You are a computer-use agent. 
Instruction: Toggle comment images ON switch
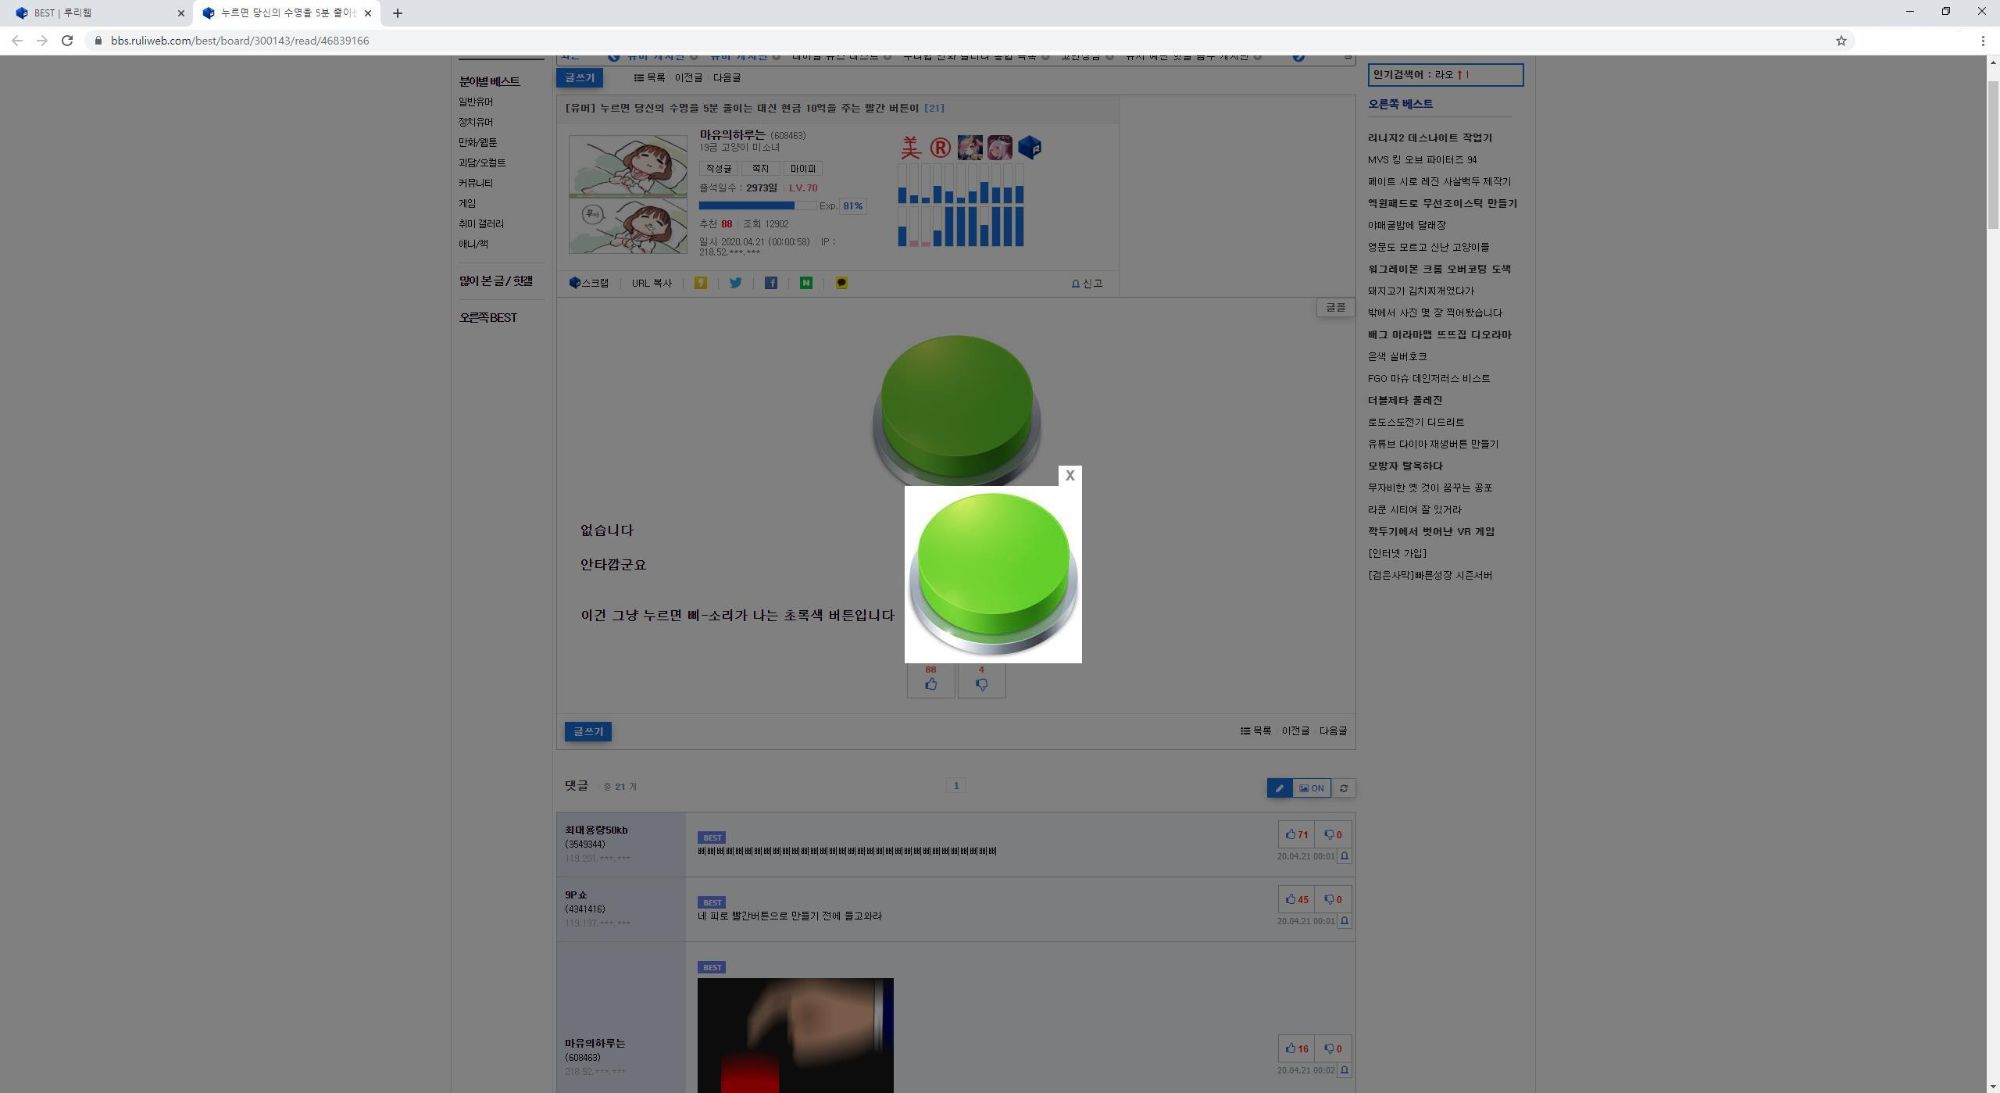1311,788
